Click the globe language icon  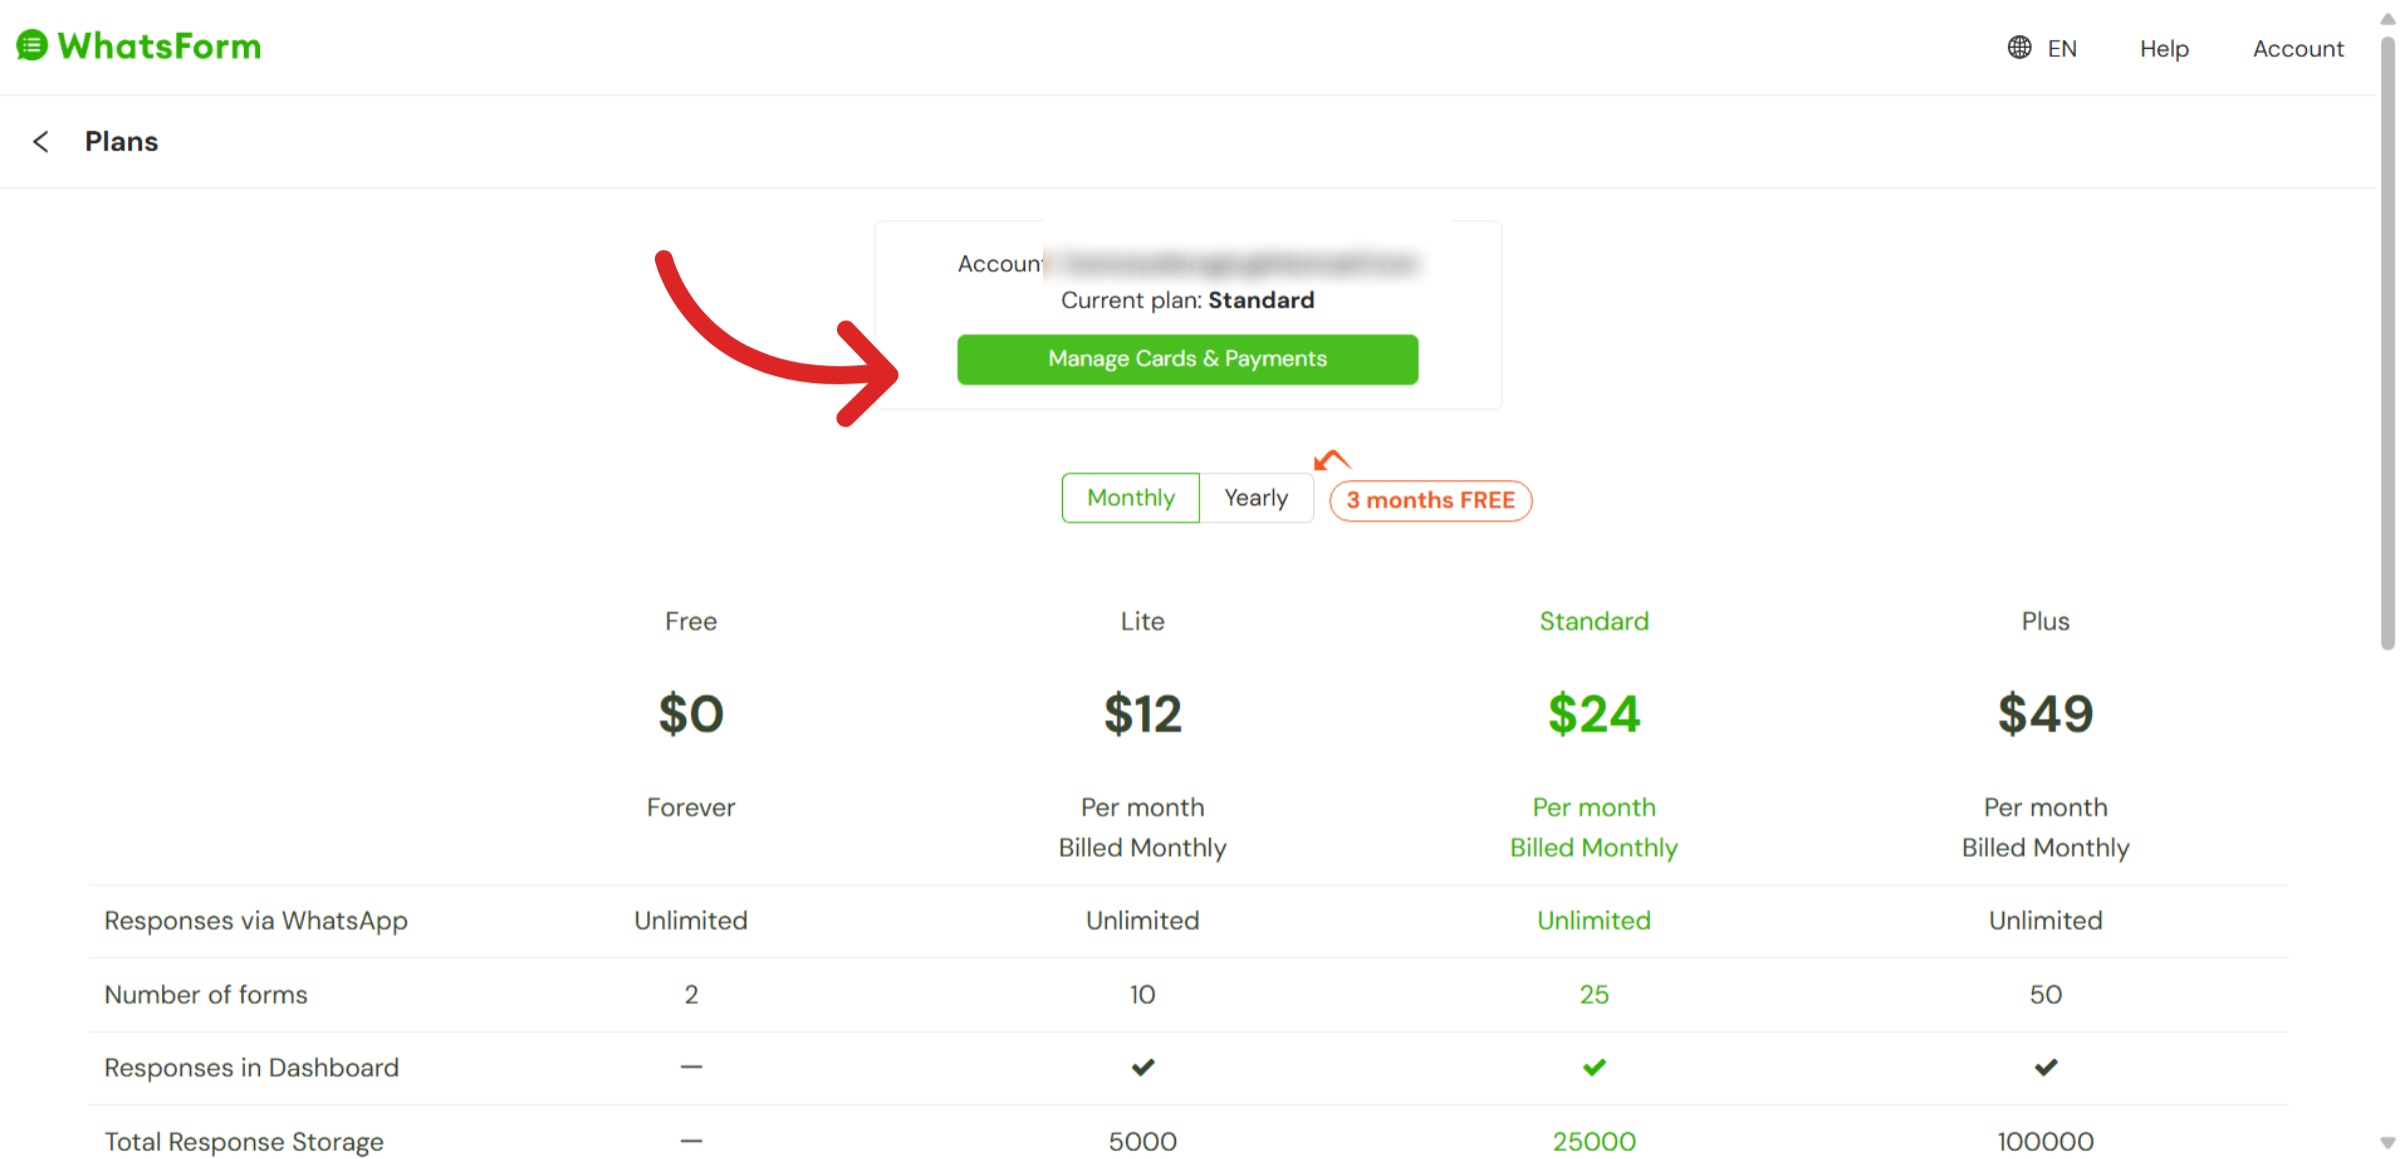coord(2019,48)
